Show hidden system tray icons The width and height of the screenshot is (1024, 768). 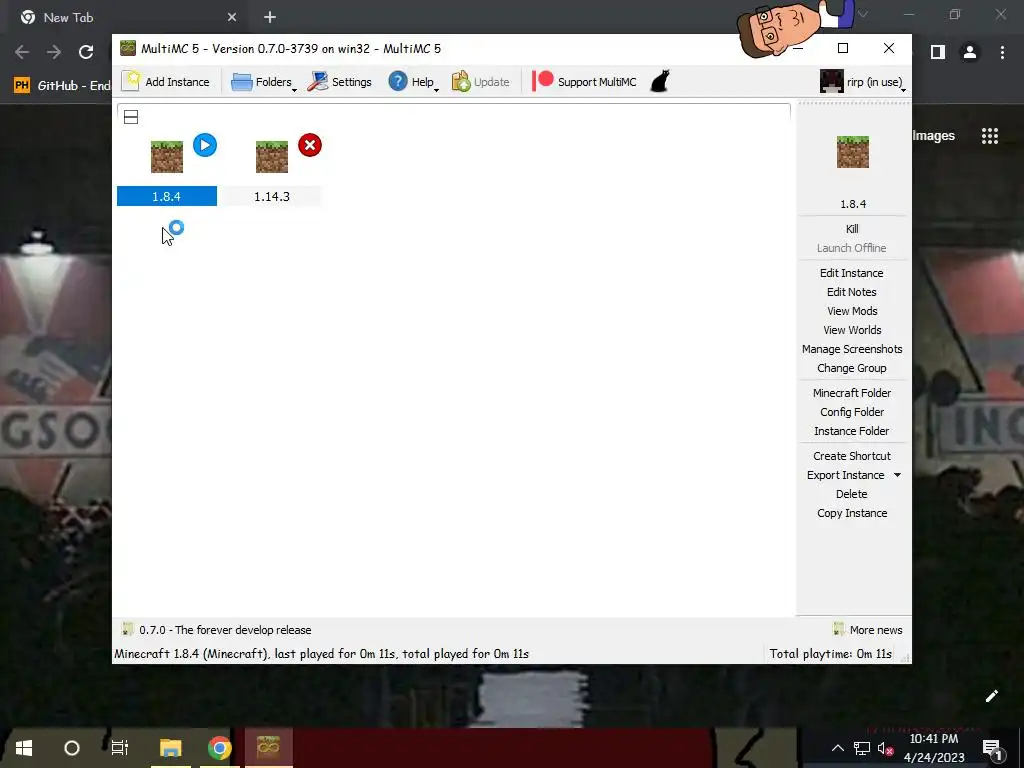coord(837,748)
